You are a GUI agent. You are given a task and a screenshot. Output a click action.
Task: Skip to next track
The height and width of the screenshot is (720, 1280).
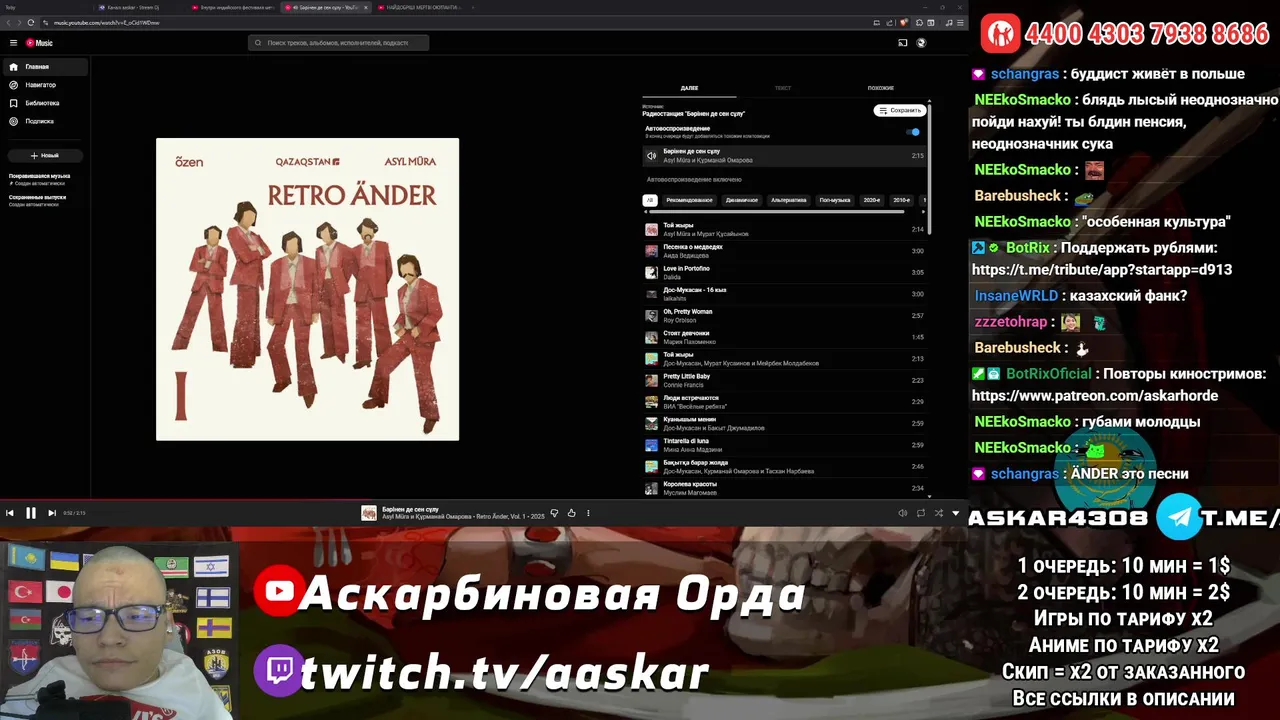[x=52, y=513]
